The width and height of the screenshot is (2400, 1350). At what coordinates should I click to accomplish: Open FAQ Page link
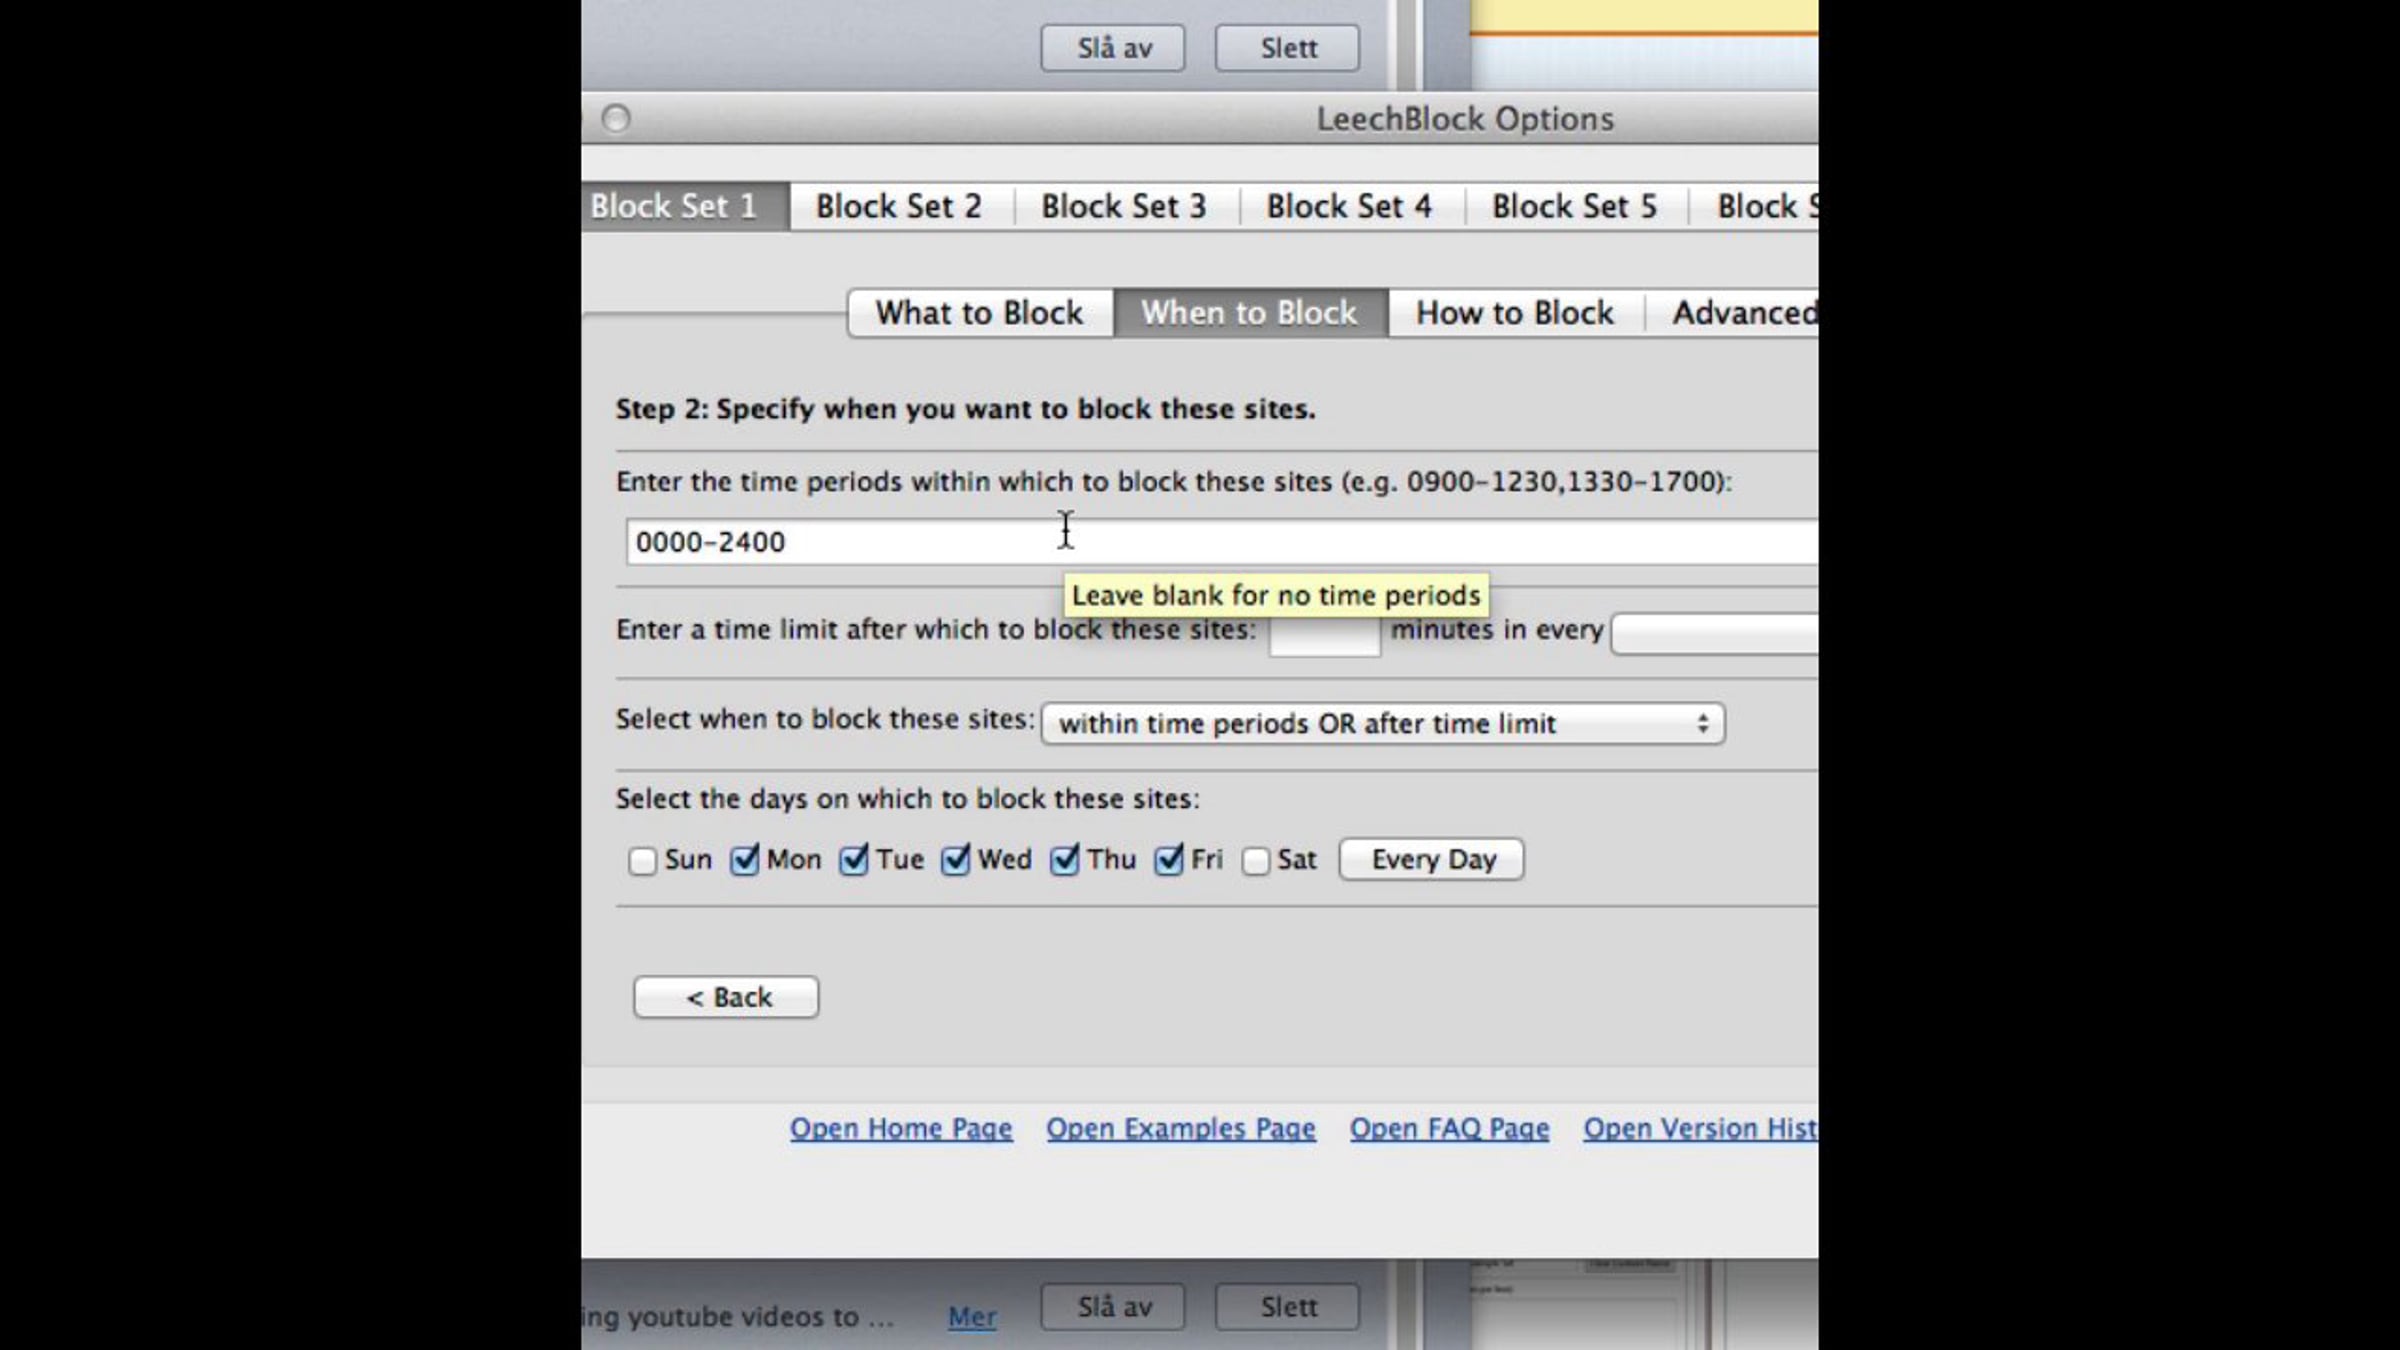tap(1450, 1128)
